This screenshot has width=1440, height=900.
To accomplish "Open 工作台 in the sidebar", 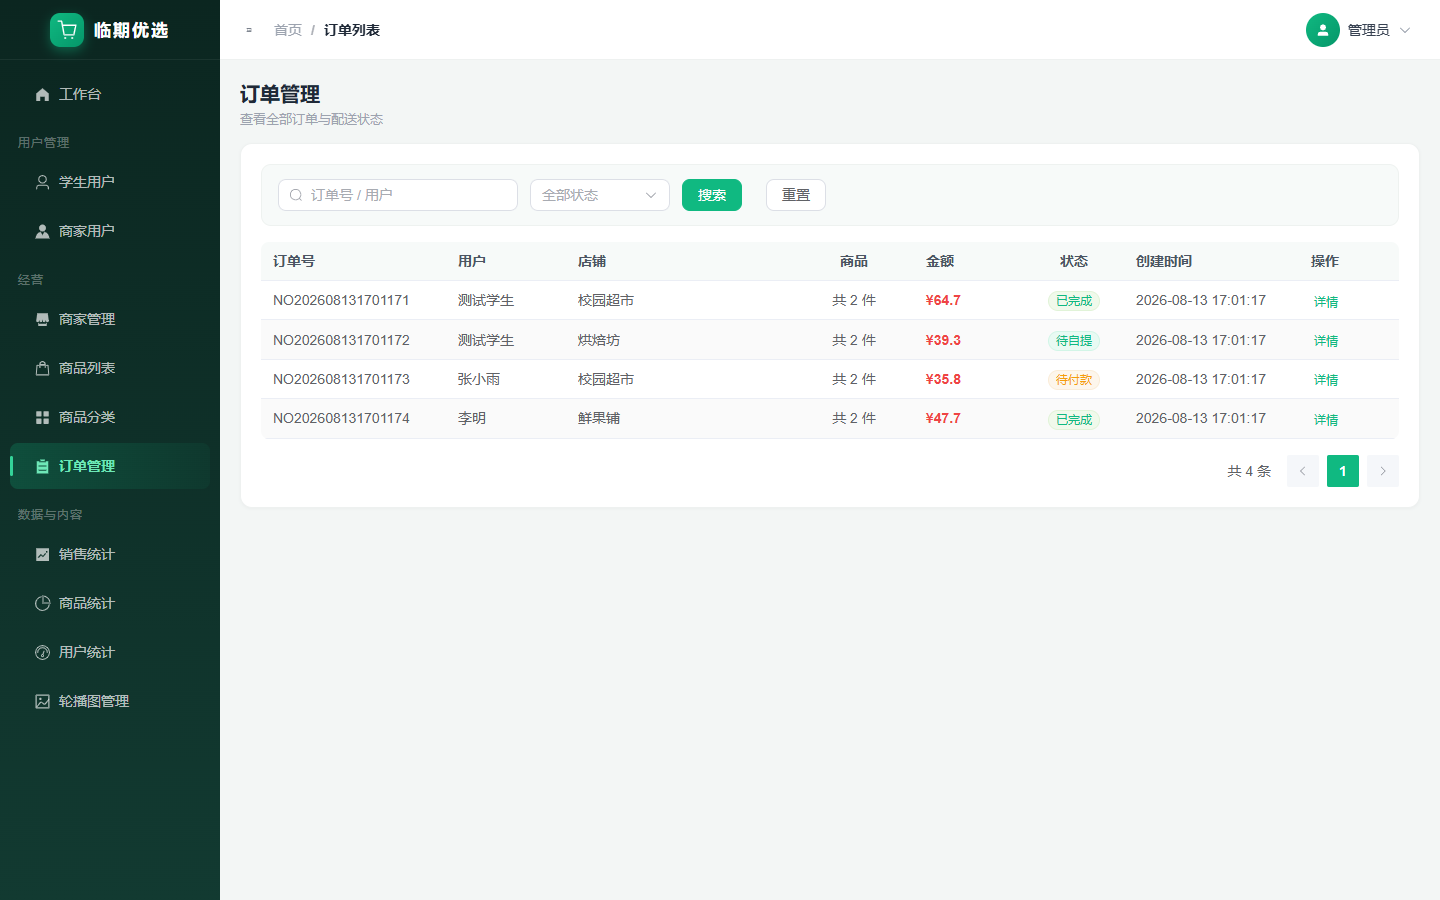I will [x=110, y=94].
